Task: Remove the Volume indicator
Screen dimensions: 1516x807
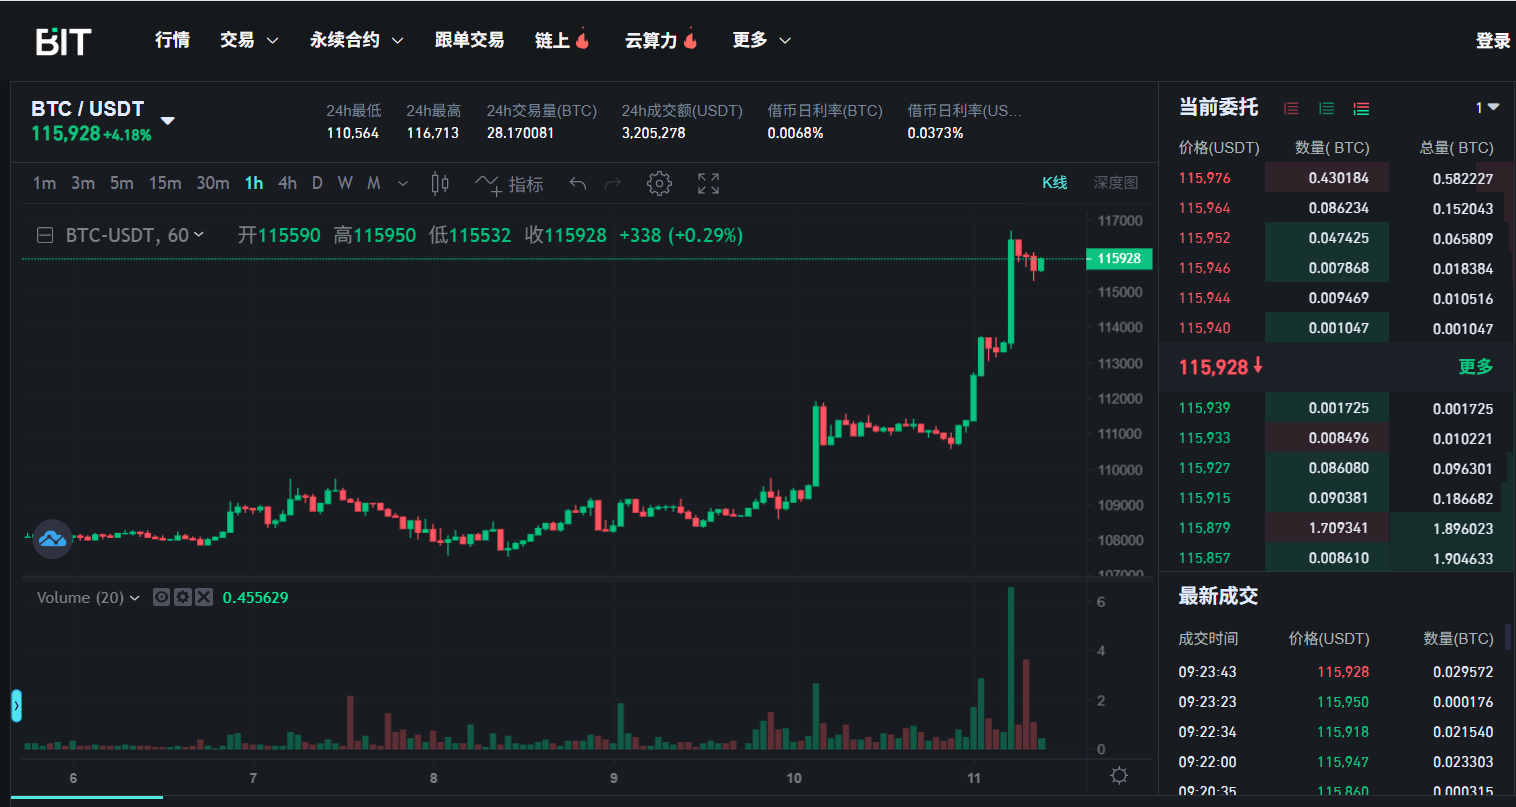Action: tap(204, 597)
